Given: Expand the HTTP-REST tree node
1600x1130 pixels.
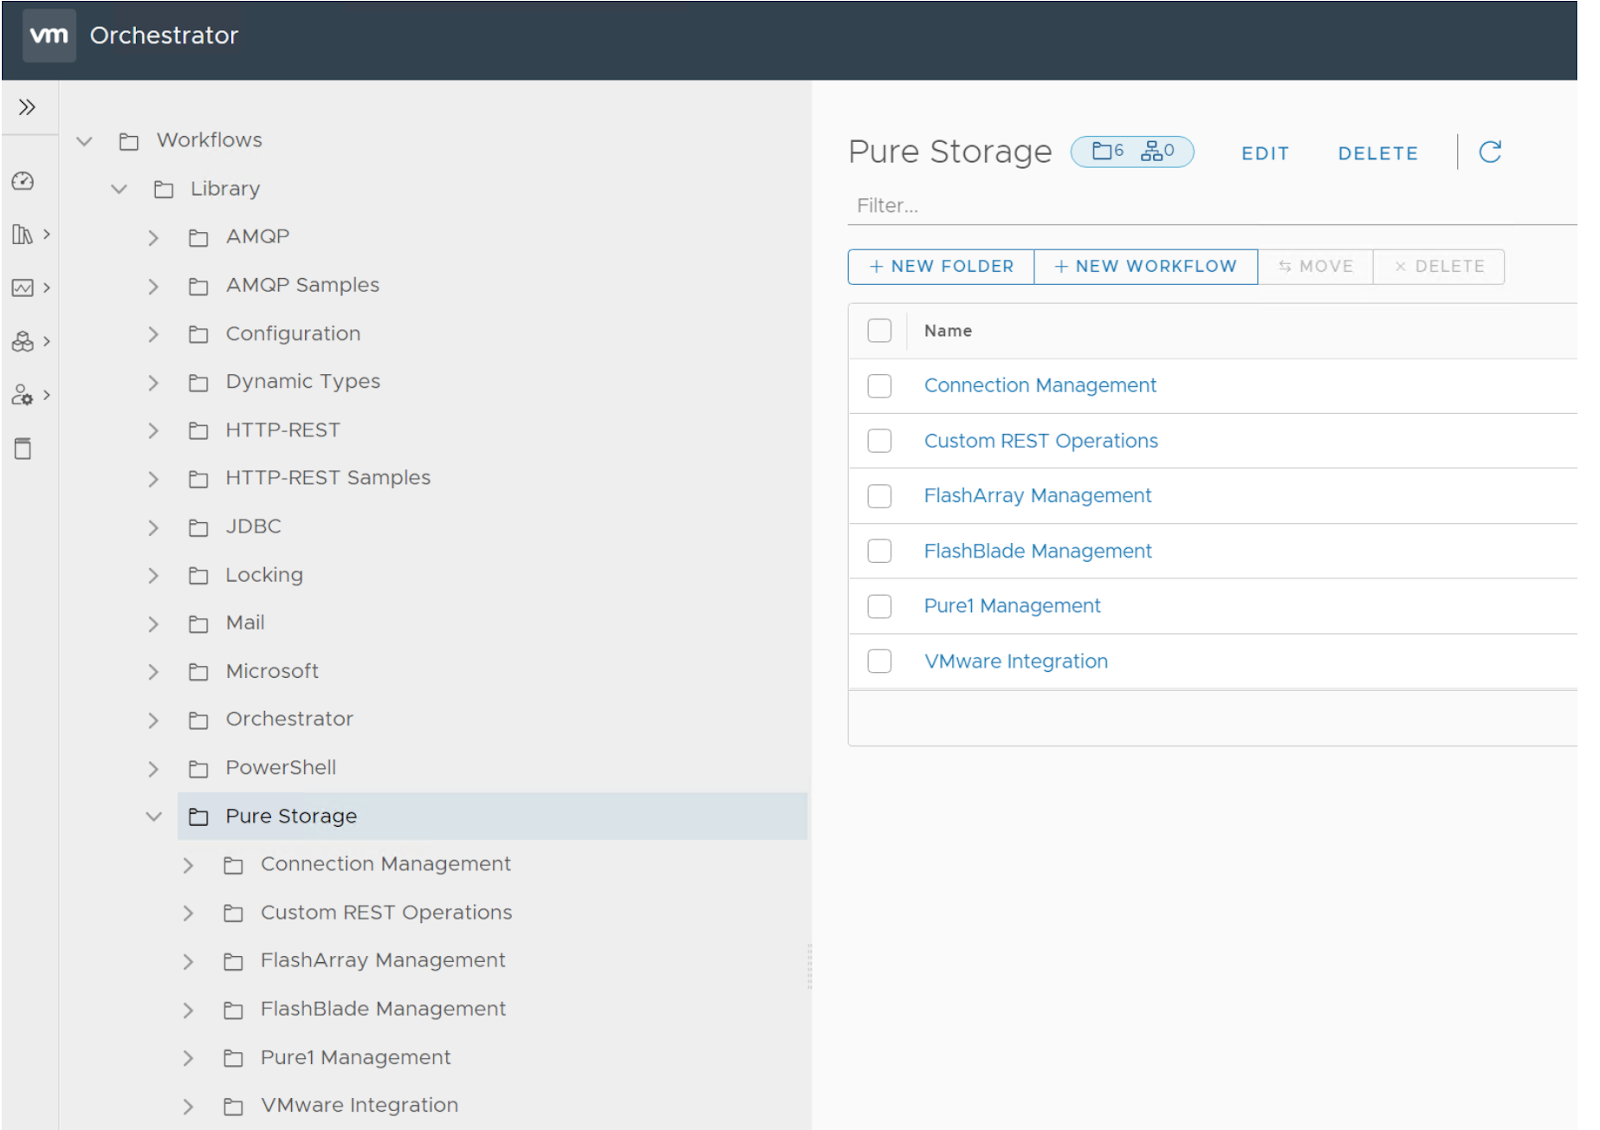Looking at the screenshot, I should click(x=153, y=431).
